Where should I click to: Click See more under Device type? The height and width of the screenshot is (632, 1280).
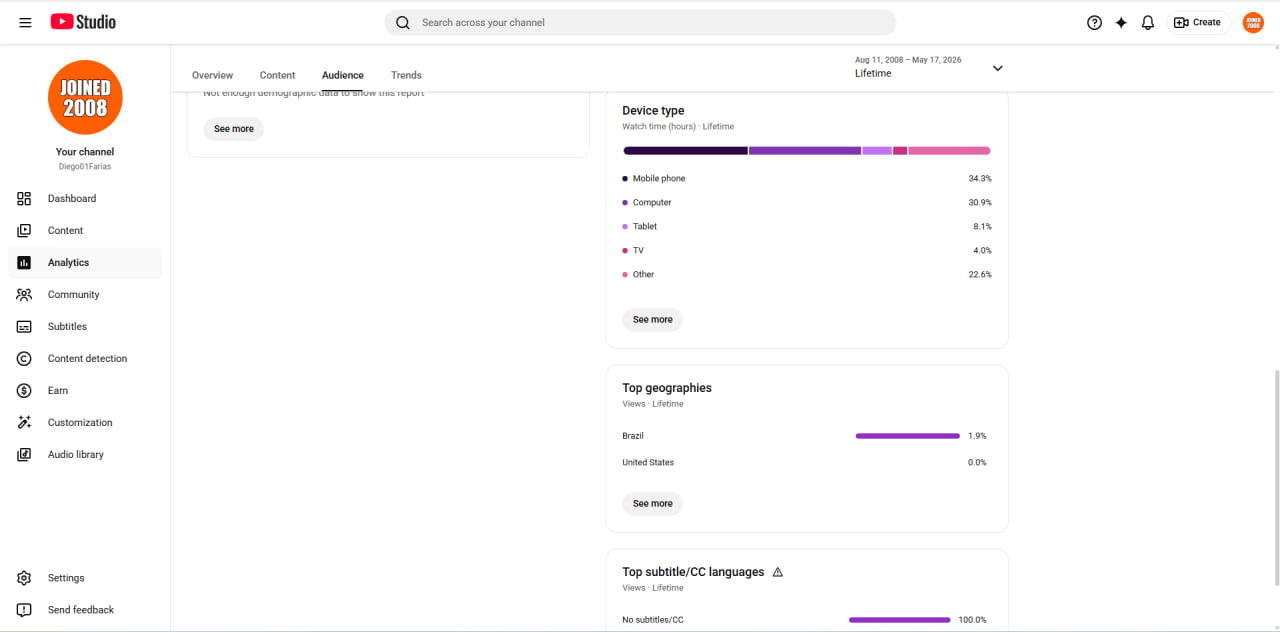click(x=653, y=320)
